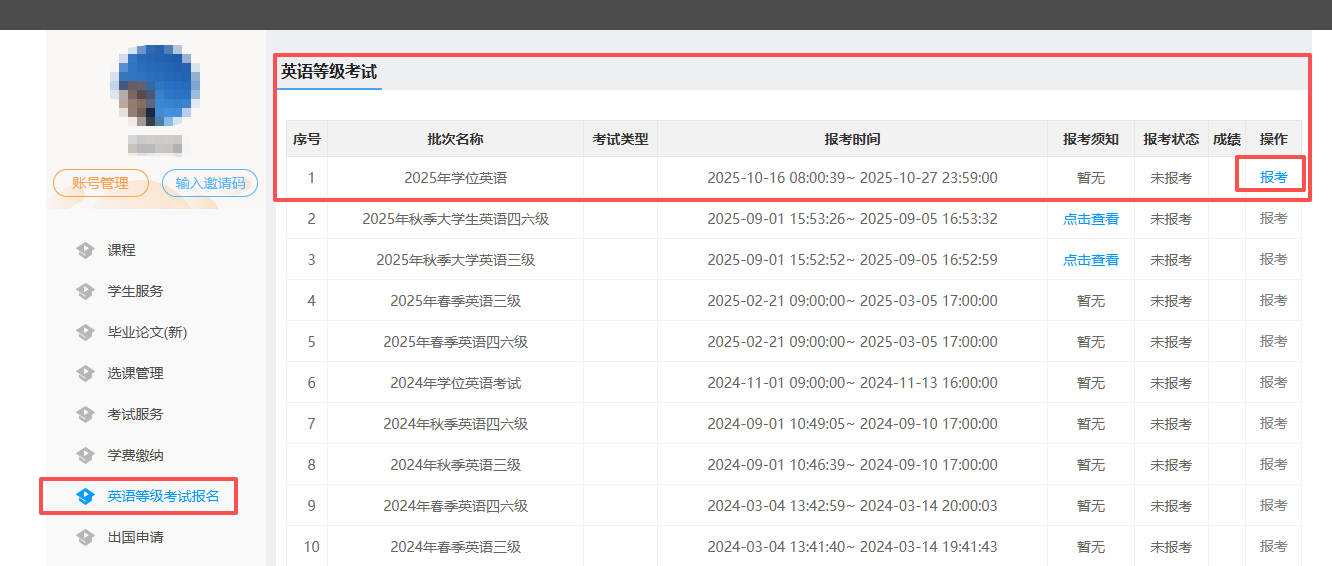Image resolution: width=1332 pixels, height=566 pixels.
Task: Click the icon next to 学费缴纳
Action: [x=85, y=455]
